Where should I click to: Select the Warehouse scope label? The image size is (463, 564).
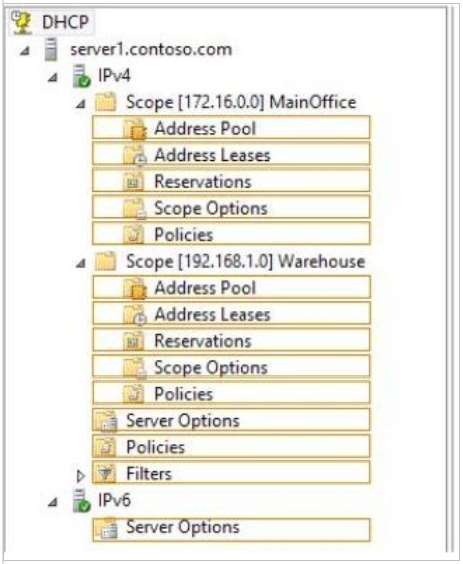(246, 261)
